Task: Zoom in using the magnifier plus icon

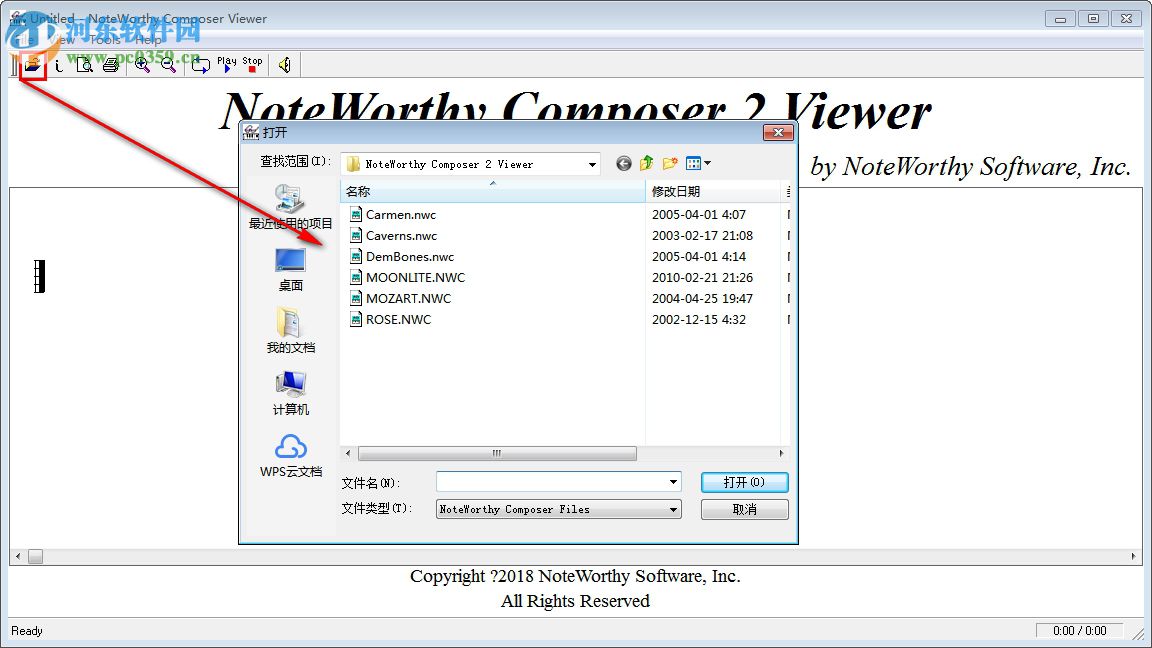Action: point(142,64)
